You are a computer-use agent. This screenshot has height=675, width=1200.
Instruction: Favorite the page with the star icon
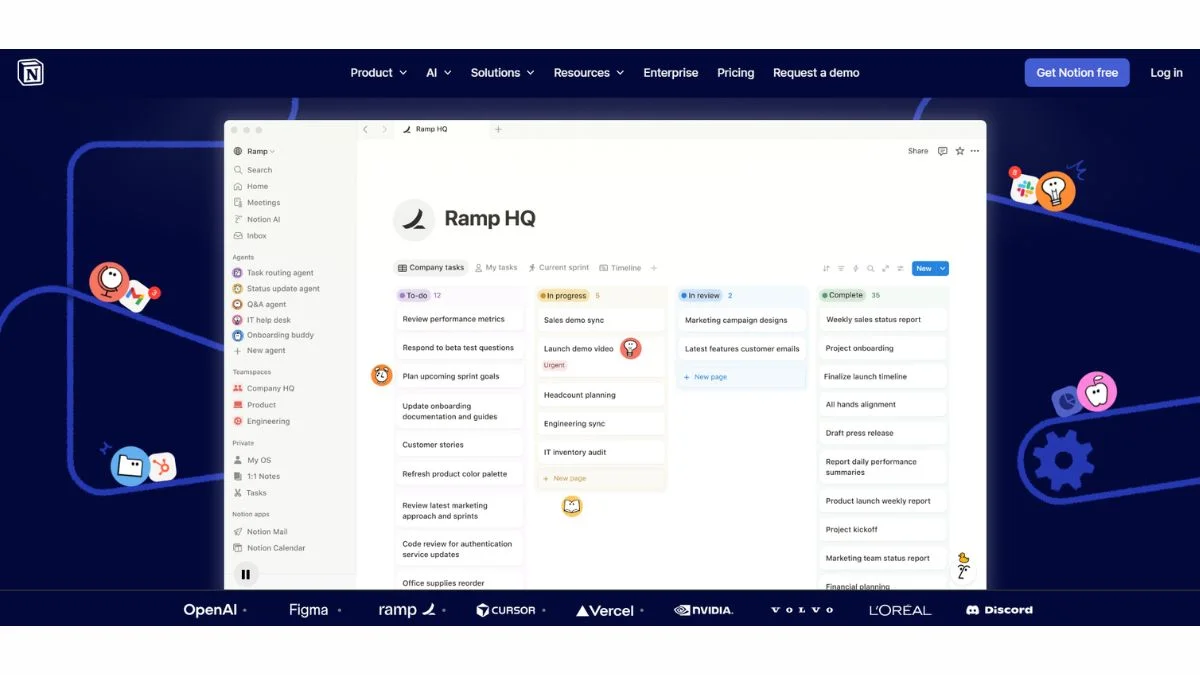[960, 151]
